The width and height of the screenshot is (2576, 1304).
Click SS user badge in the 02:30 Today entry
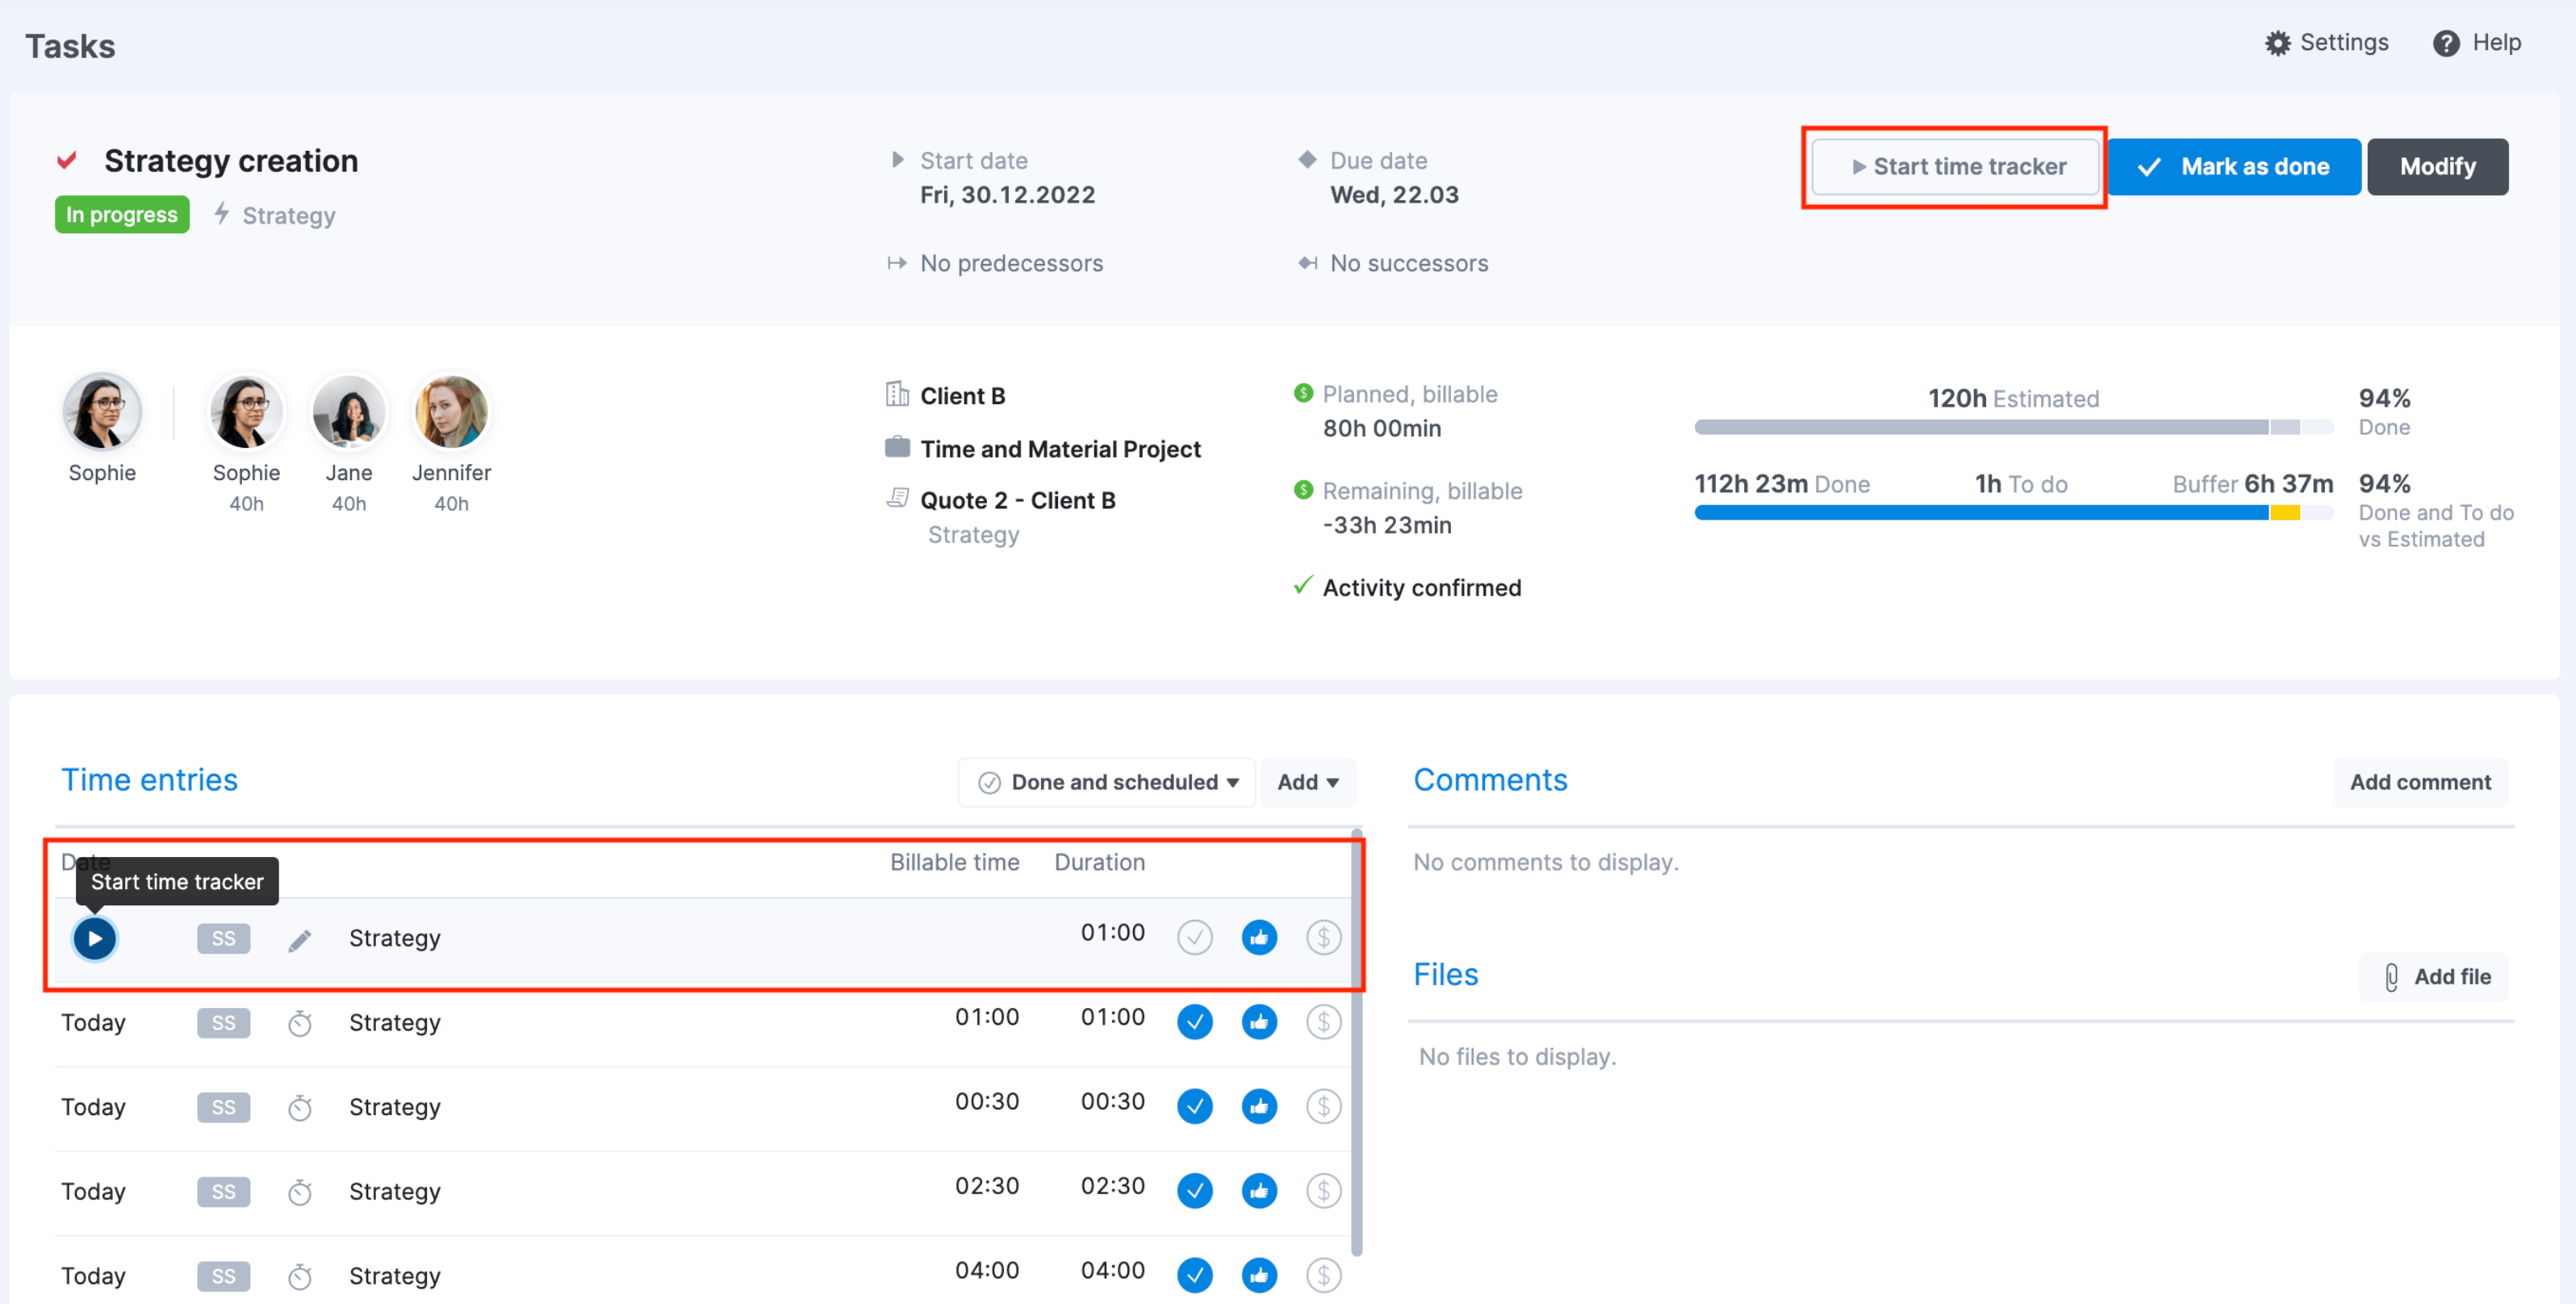click(224, 1192)
